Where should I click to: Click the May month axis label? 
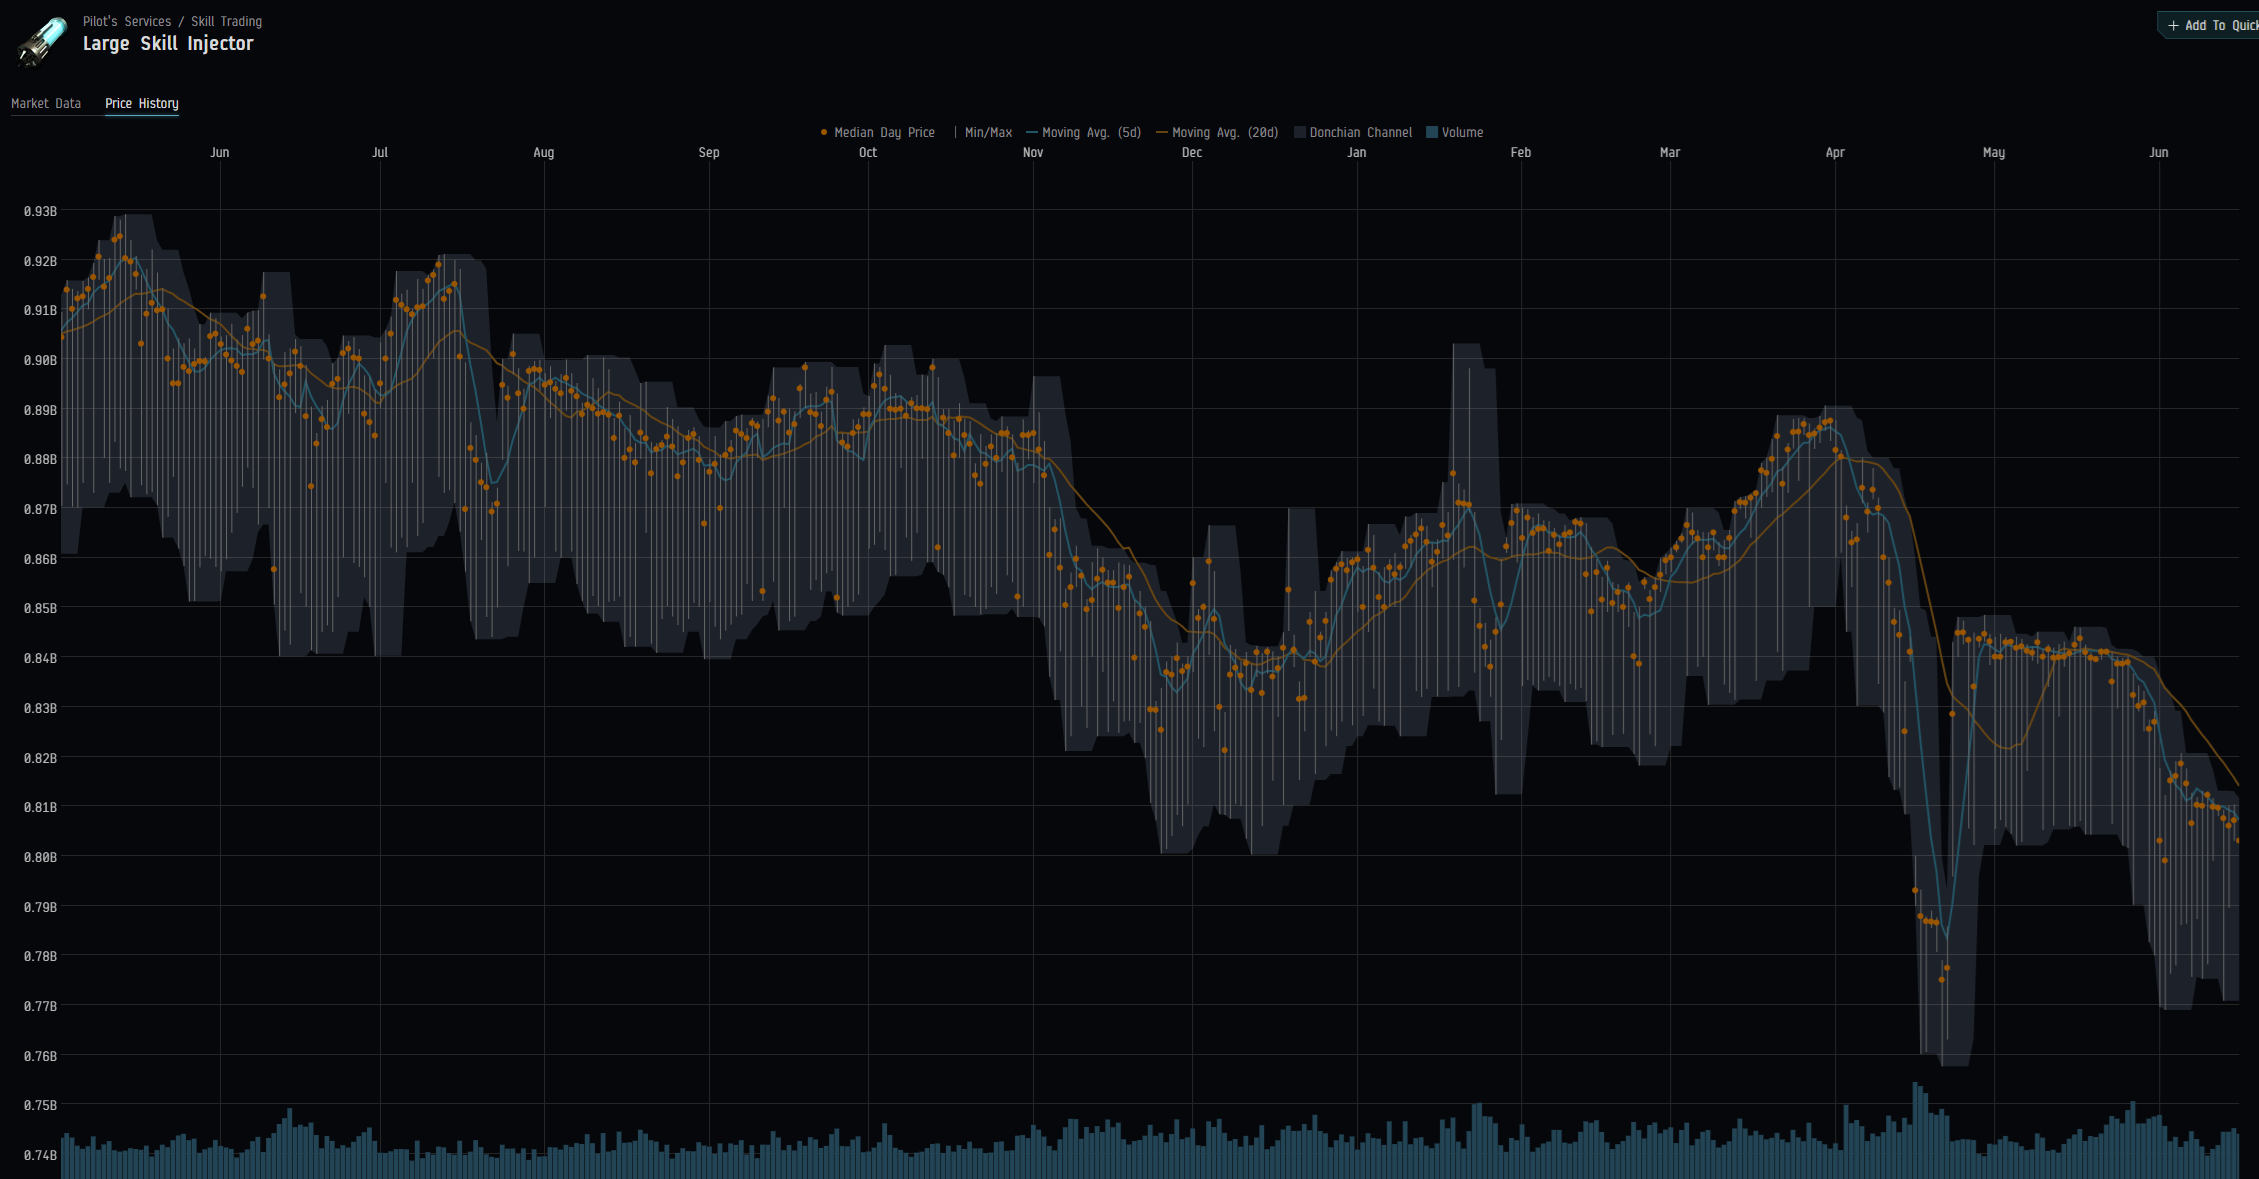(x=1994, y=152)
